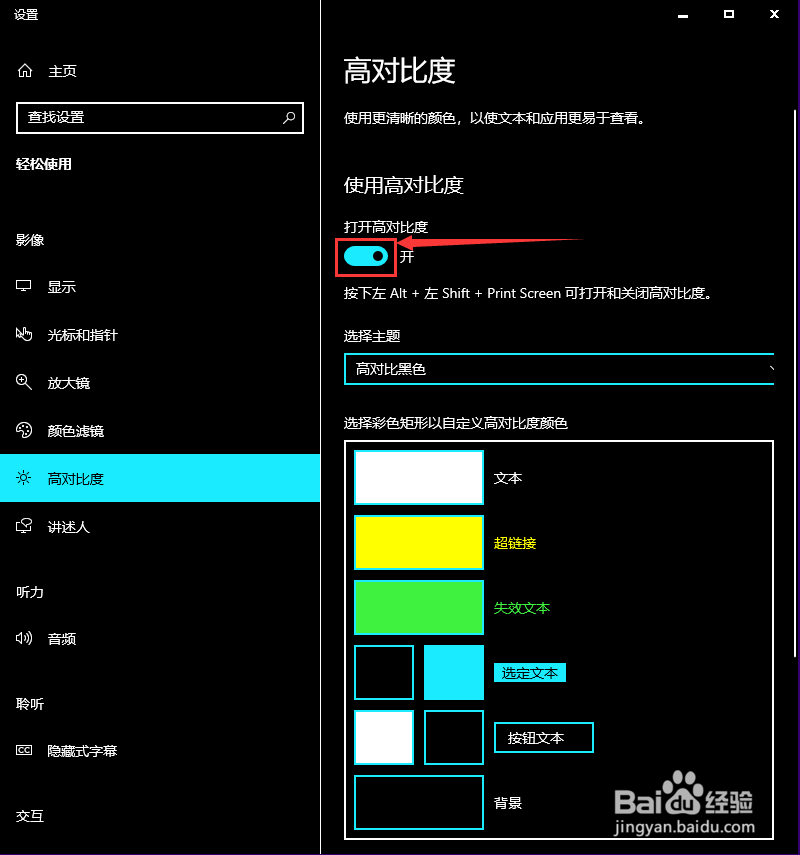Click the 超链接 sample text
800x855 pixels.
(x=515, y=543)
